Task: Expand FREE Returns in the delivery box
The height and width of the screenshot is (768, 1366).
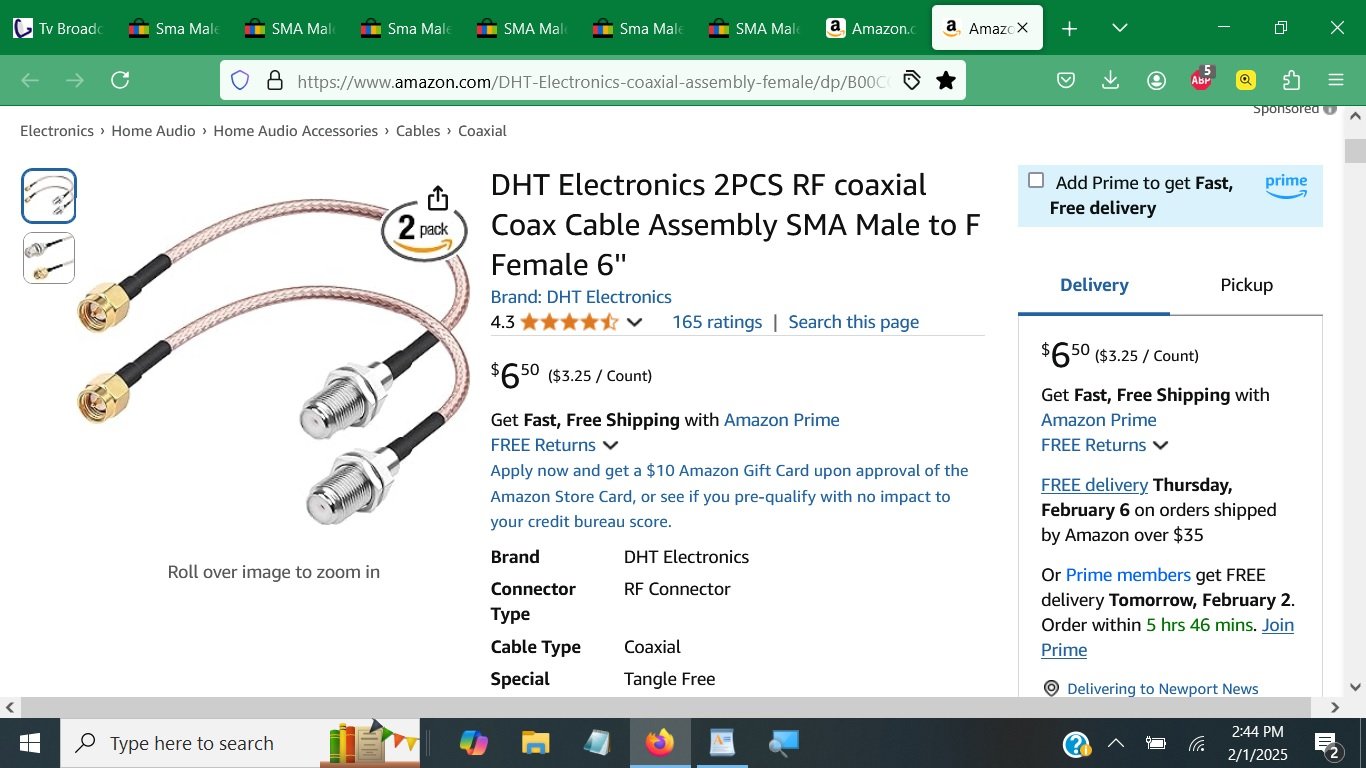Action: coord(1160,445)
